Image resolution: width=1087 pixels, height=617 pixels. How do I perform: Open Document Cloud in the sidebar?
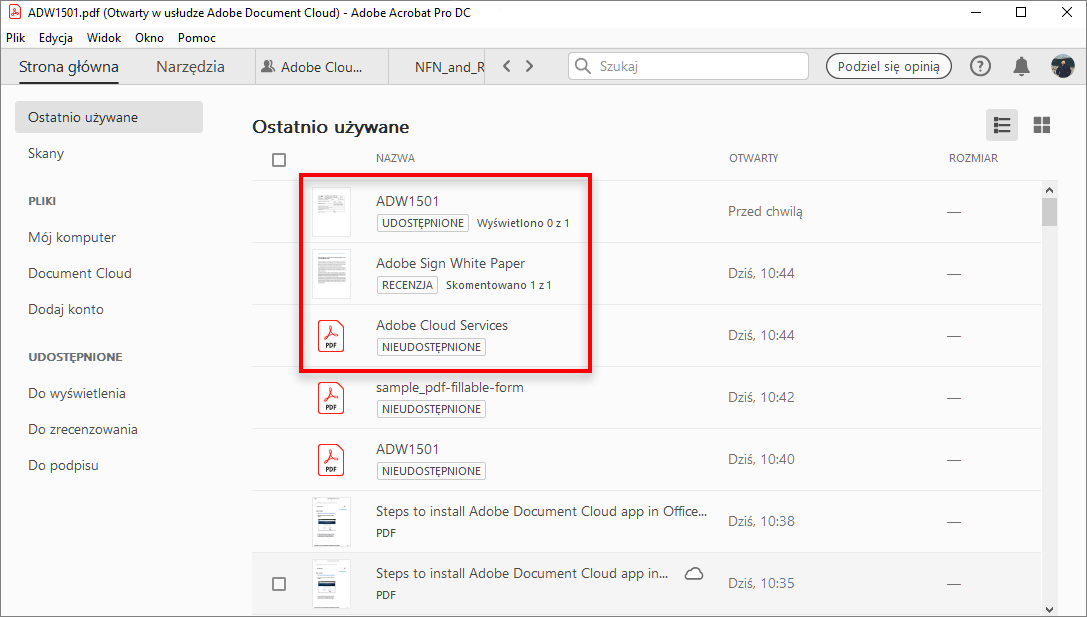click(80, 273)
